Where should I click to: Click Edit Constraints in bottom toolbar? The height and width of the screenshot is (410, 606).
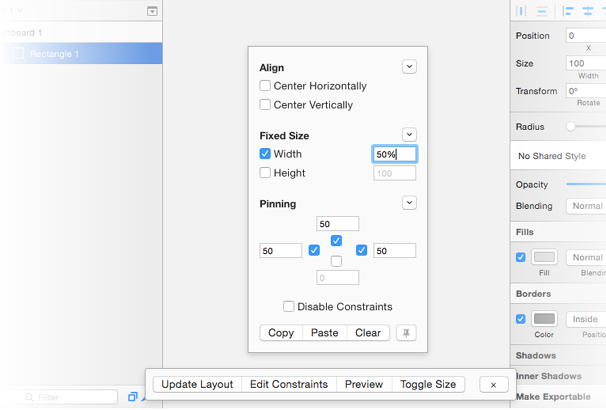[288, 385]
